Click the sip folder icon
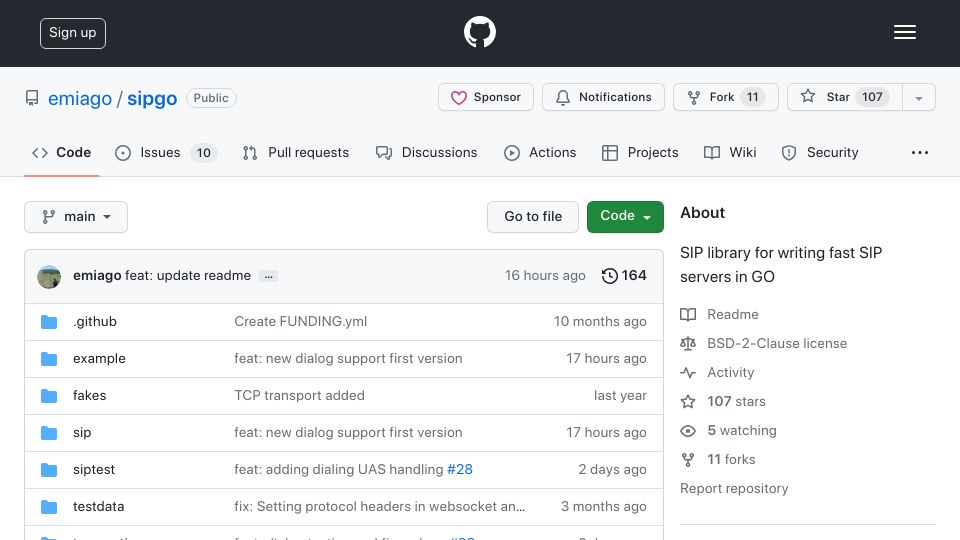 click(x=49, y=433)
